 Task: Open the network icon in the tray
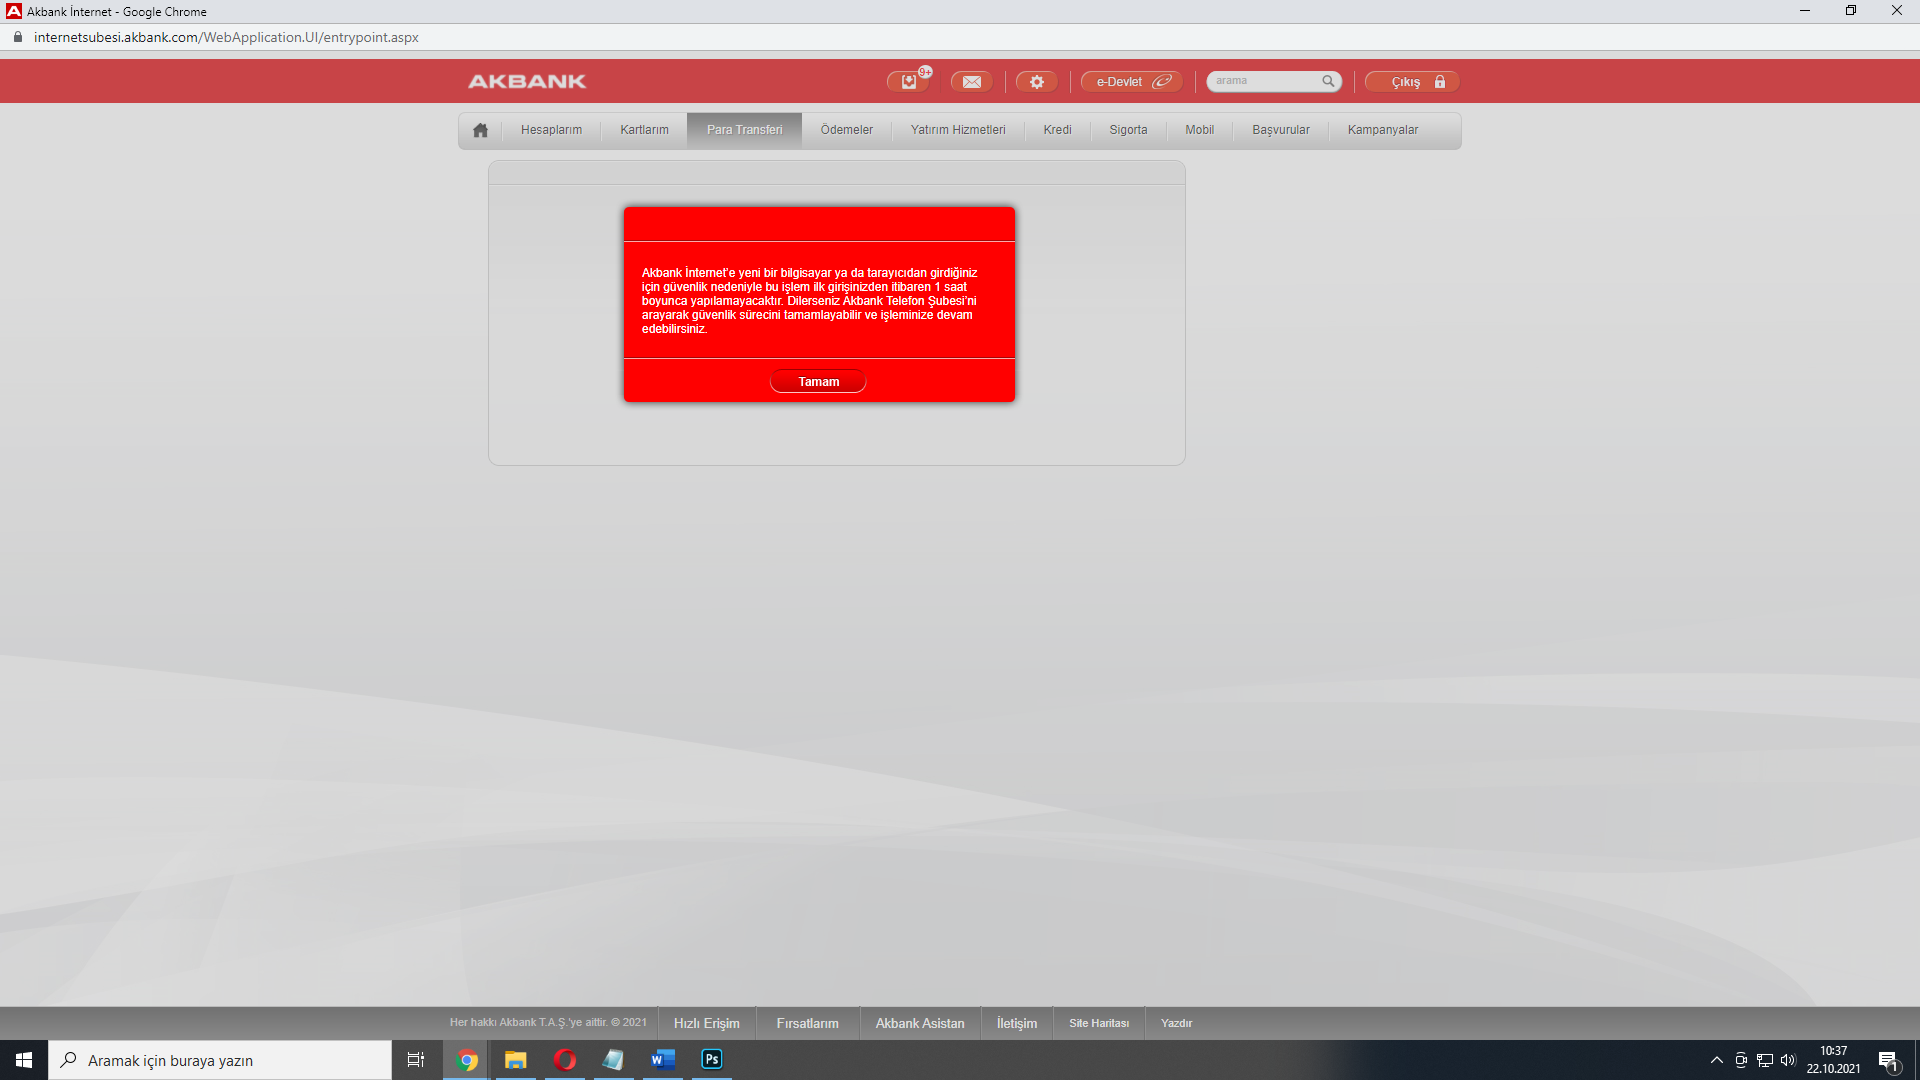(x=1765, y=1060)
